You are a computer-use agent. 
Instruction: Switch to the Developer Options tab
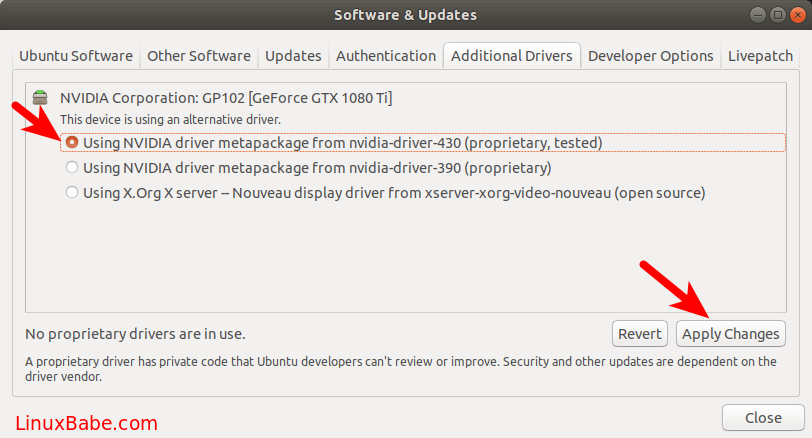[x=650, y=56]
